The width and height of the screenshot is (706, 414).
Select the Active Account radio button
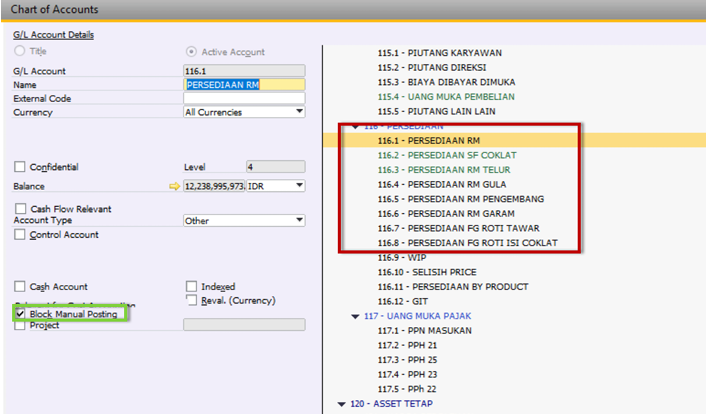click(x=192, y=51)
